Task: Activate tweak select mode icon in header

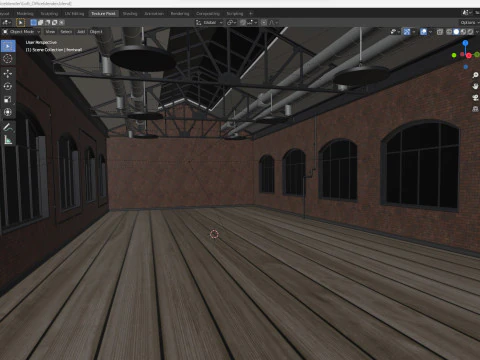Action: click(20, 22)
